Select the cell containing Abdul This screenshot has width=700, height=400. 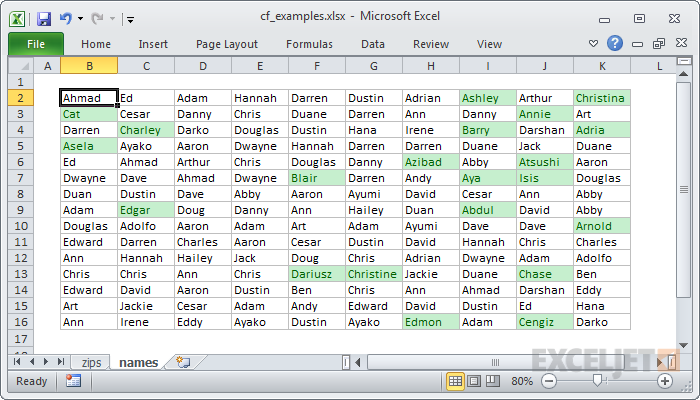pyautogui.click(x=488, y=210)
